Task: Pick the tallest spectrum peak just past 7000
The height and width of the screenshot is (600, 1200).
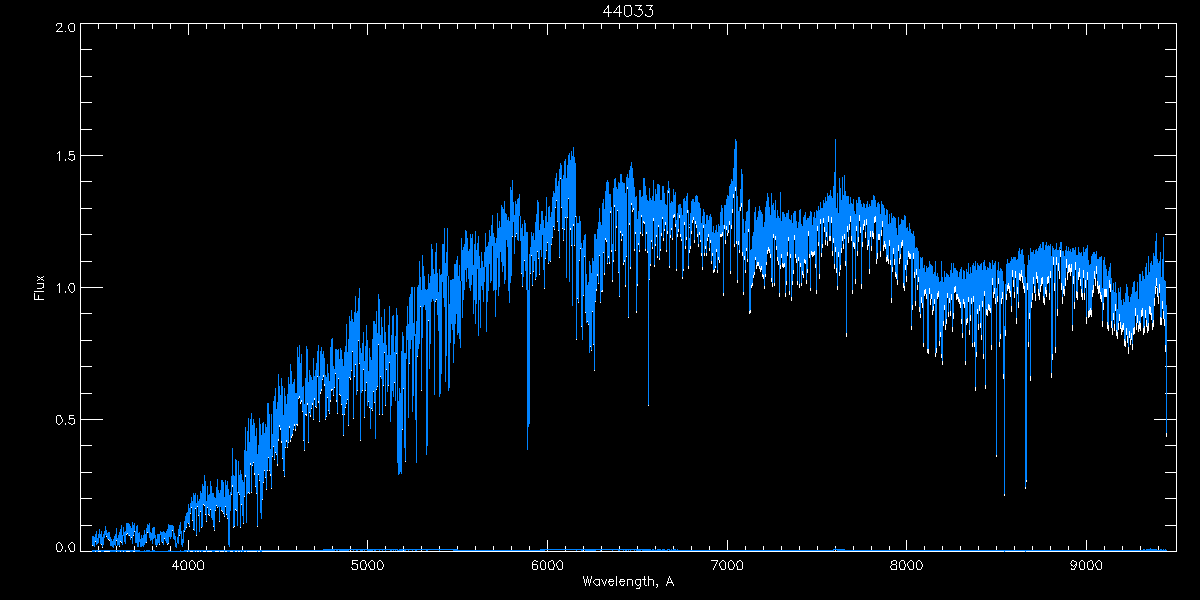Action: [736, 142]
